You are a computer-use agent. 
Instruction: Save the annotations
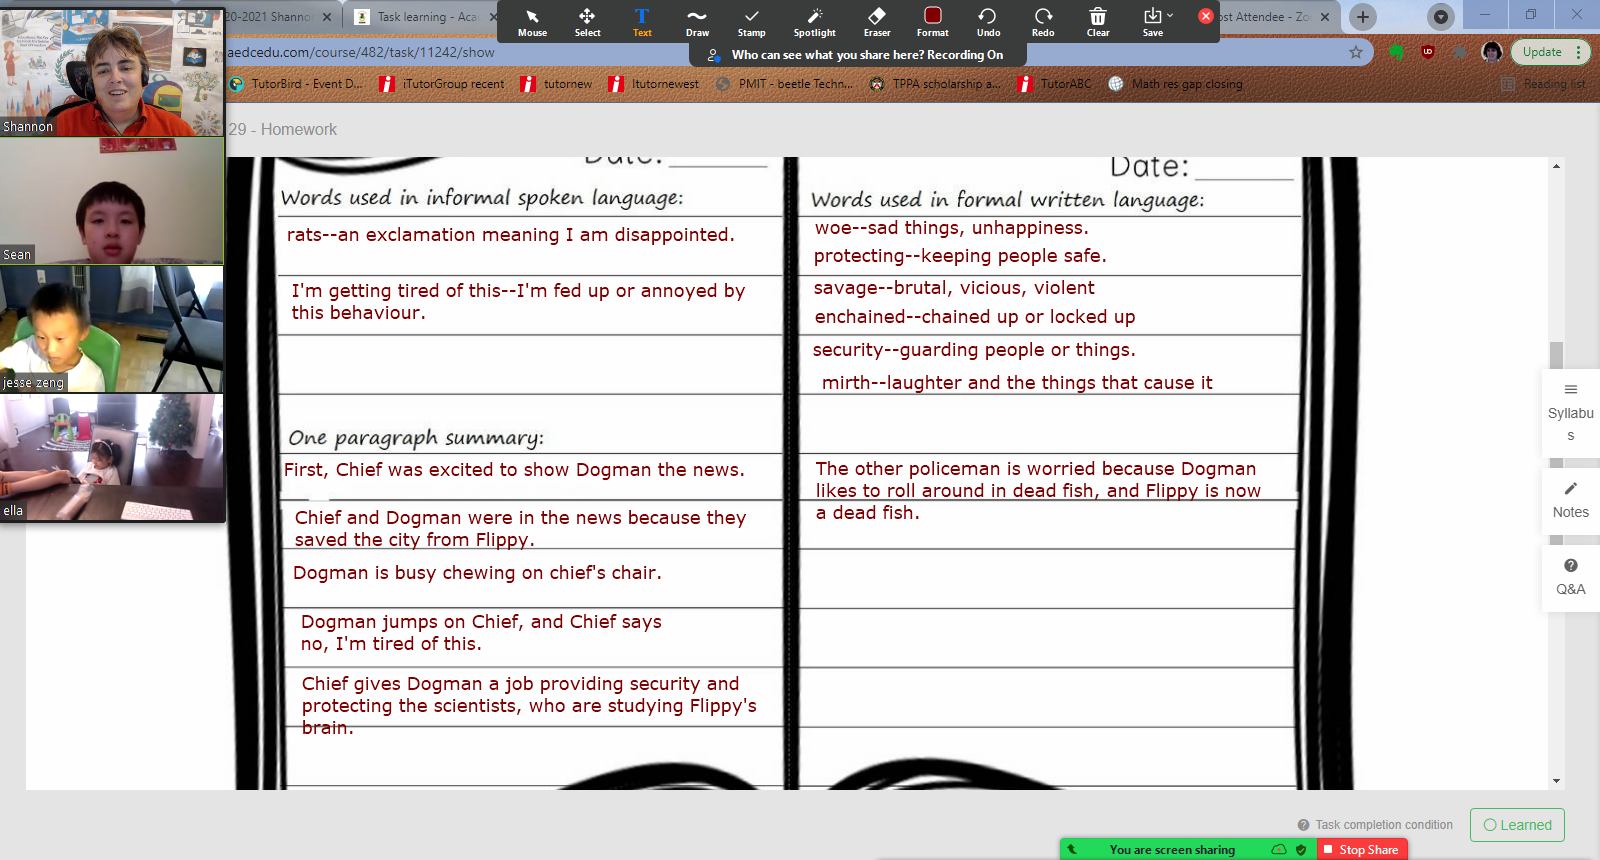[x=1152, y=21]
